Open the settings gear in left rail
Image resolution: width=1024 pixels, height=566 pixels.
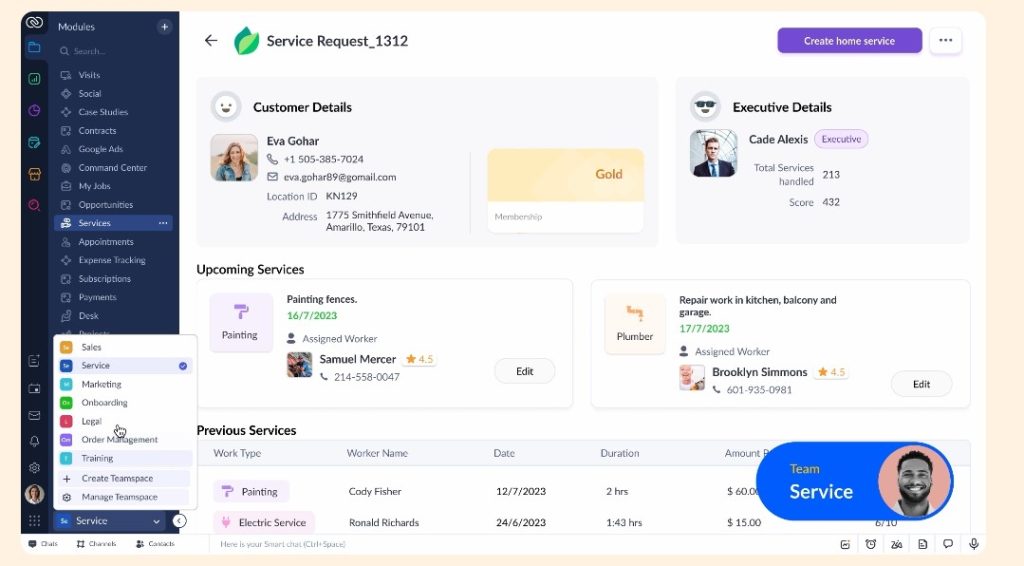pos(34,467)
